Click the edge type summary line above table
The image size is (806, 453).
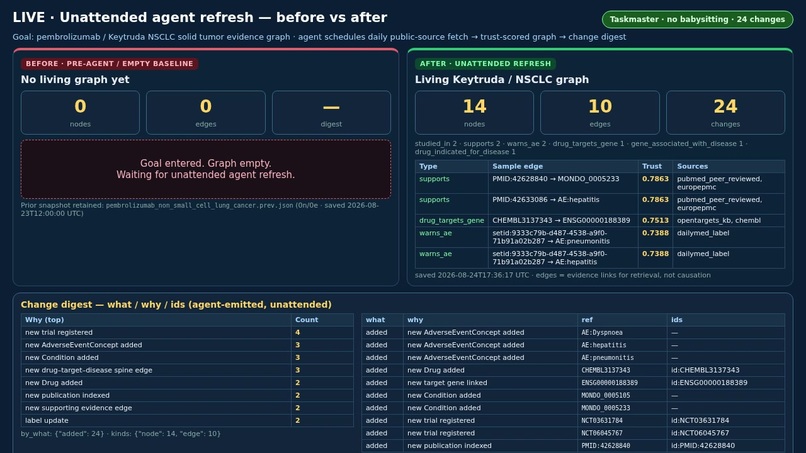coord(581,148)
